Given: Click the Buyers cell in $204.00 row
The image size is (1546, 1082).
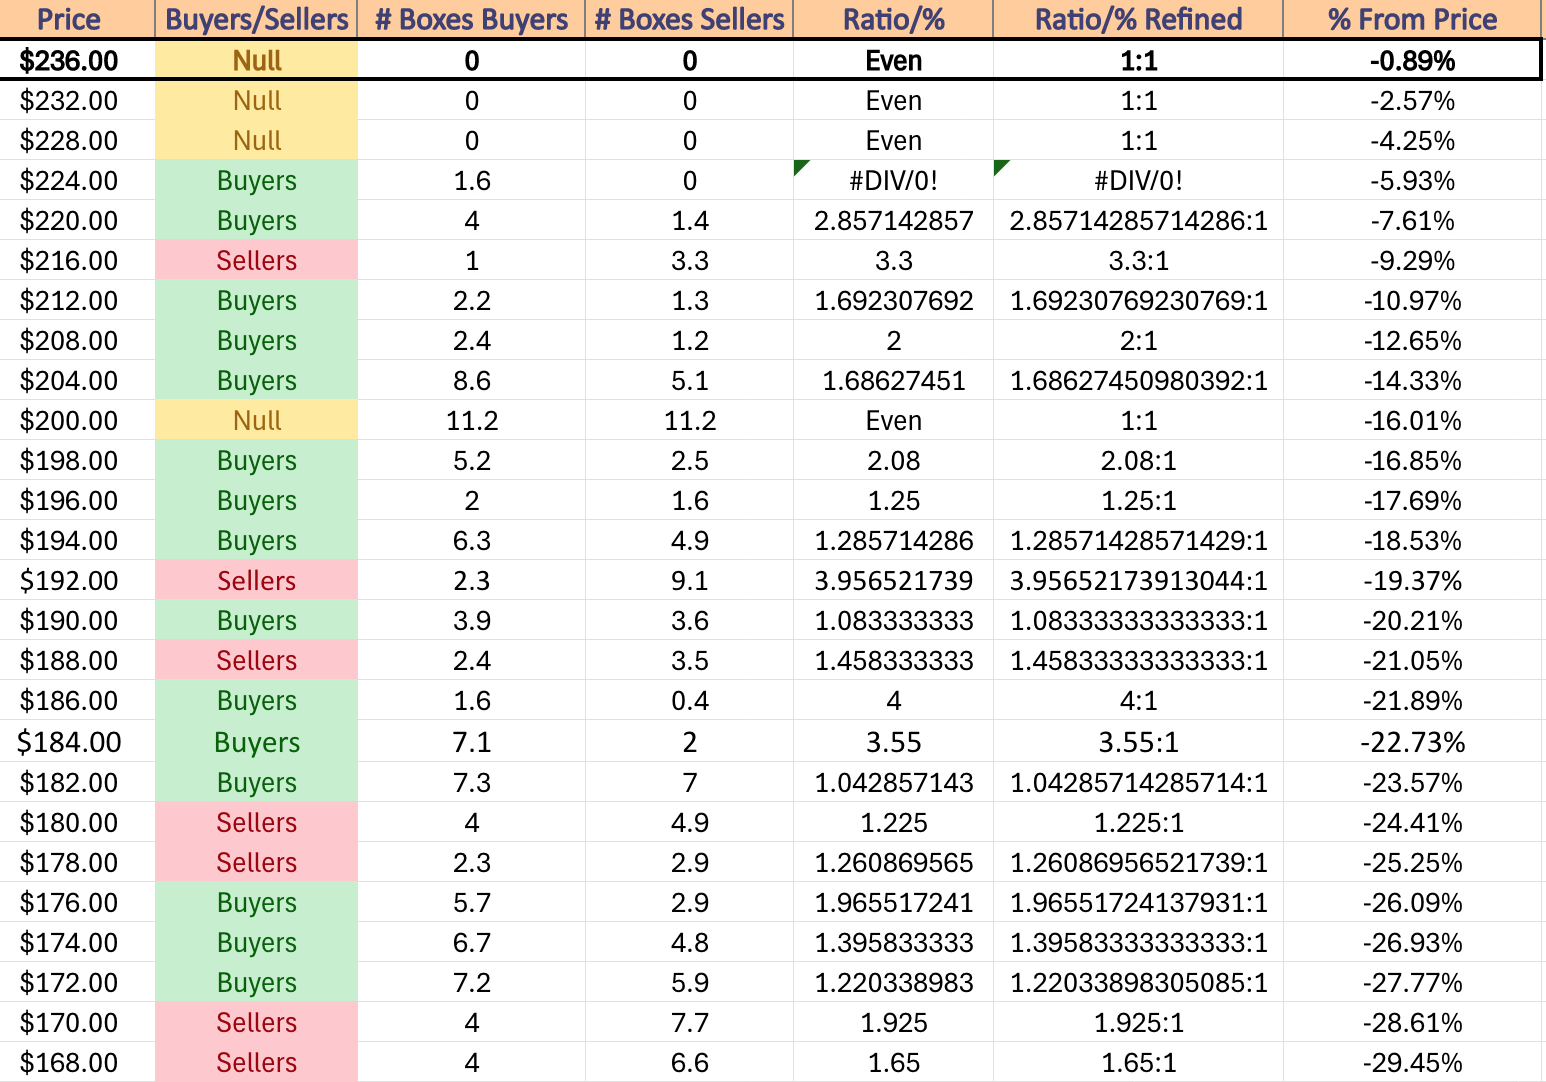Looking at the screenshot, I should click(x=256, y=380).
